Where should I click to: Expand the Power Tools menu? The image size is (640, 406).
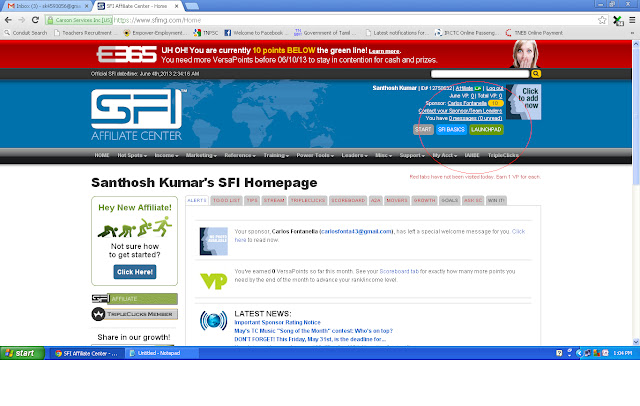point(315,155)
